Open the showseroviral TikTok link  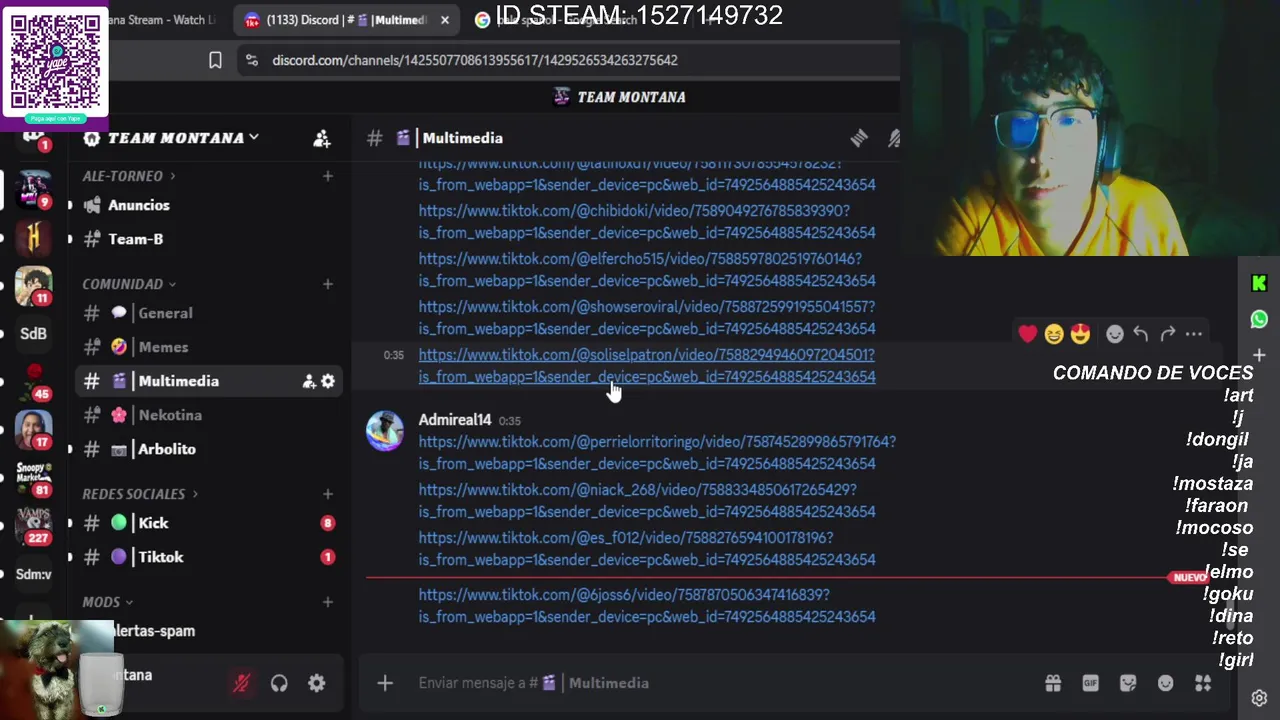[x=647, y=318]
